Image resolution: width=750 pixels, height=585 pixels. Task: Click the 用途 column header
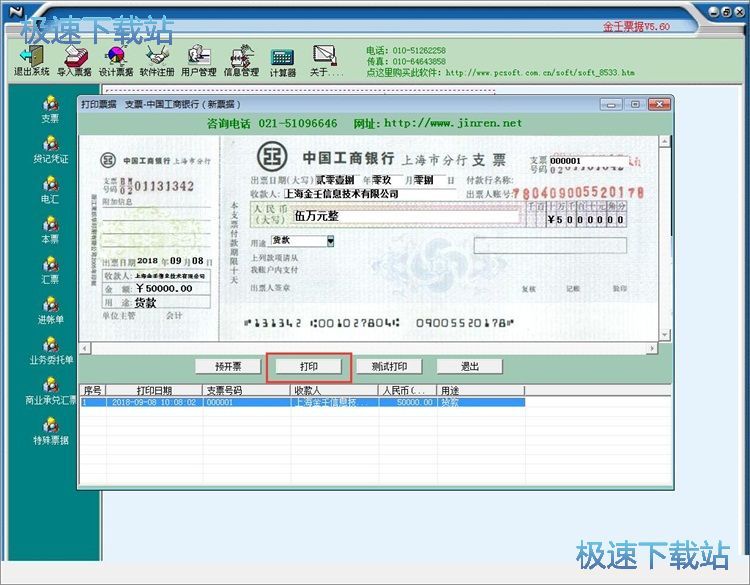(481, 390)
